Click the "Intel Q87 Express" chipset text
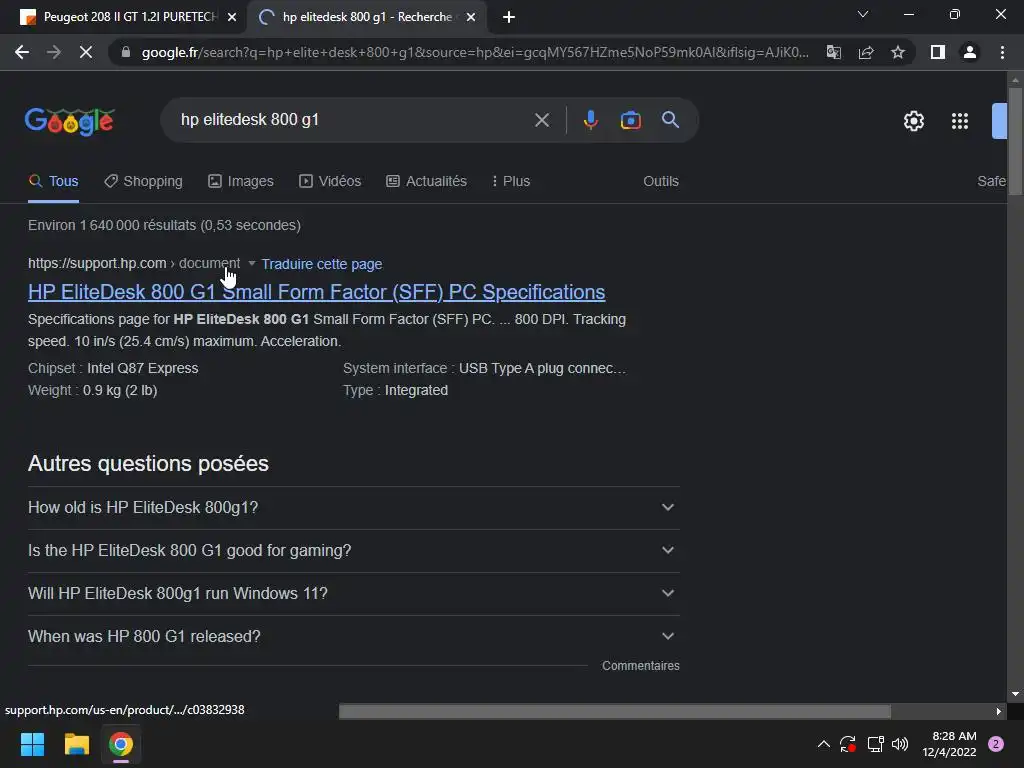1024x768 pixels. coord(142,368)
